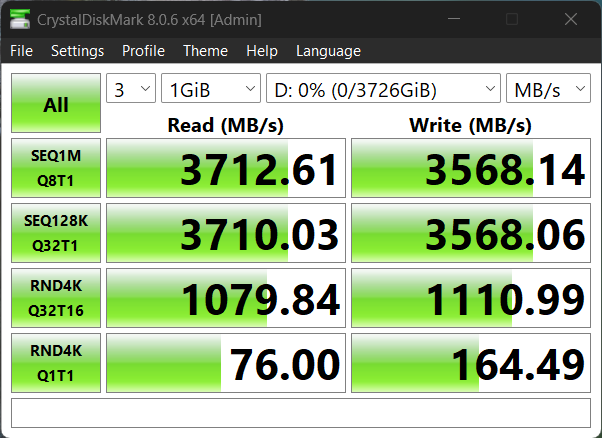The image size is (602, 438).
Task: Click the All benchmark button
Action: [56, 104]
